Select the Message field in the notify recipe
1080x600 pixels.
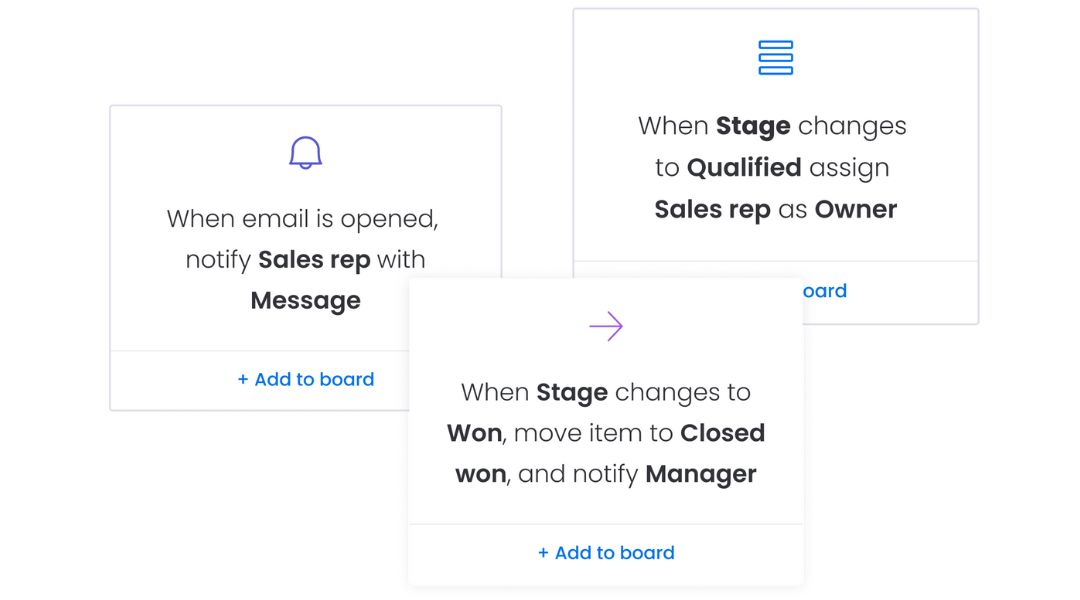click(x=305, y=301)
